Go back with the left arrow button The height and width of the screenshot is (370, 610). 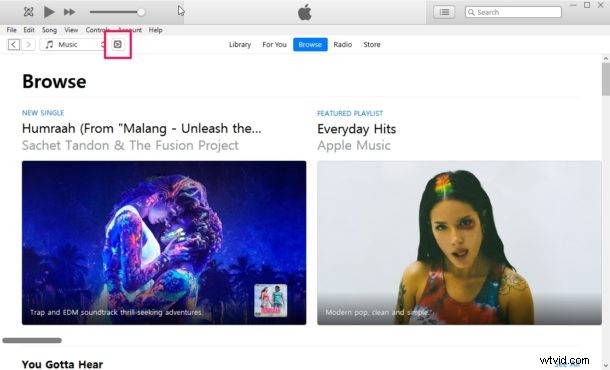pyautogui.click(x=14, y=44)
